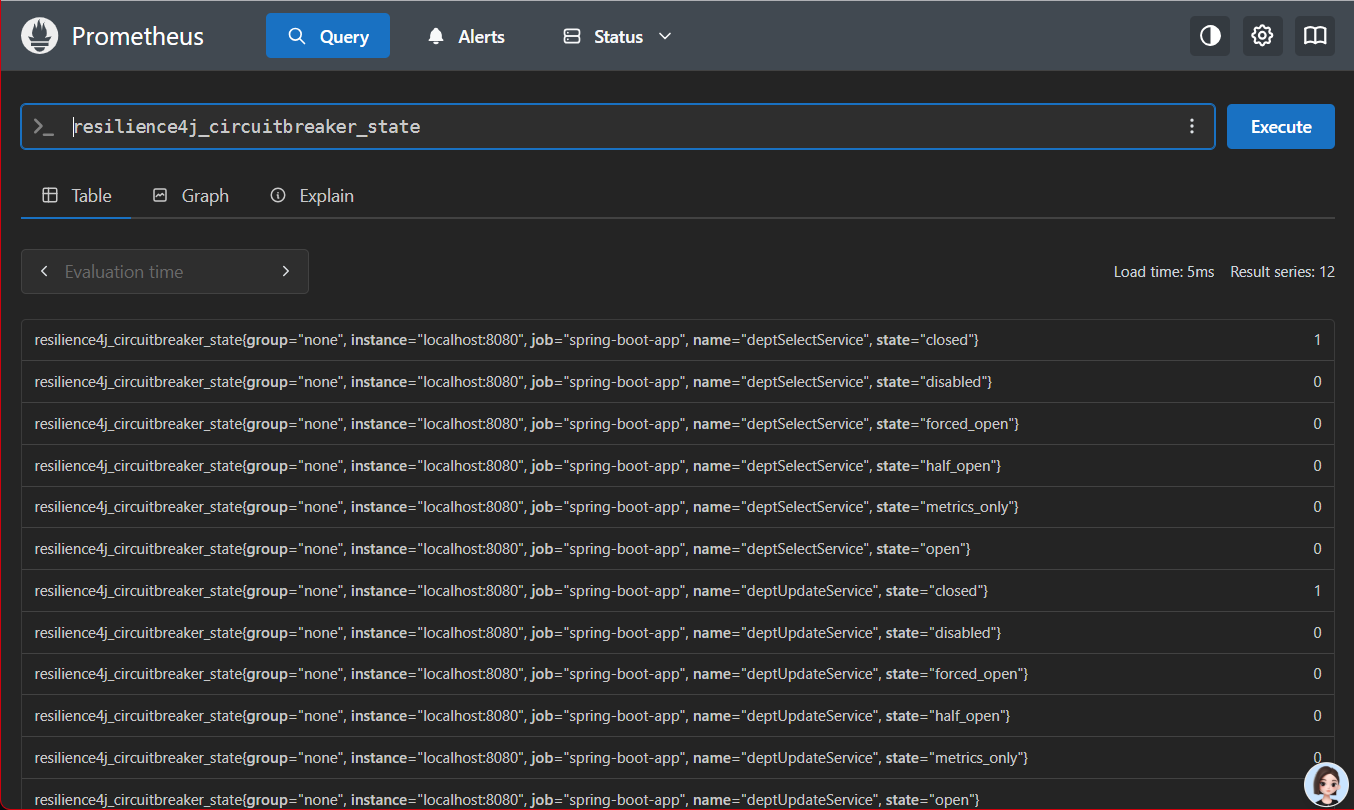The width and height of the screenshot is (1354, 810).
Task: Click the Result series: 12 text
Action: (x=1282, y=272)
